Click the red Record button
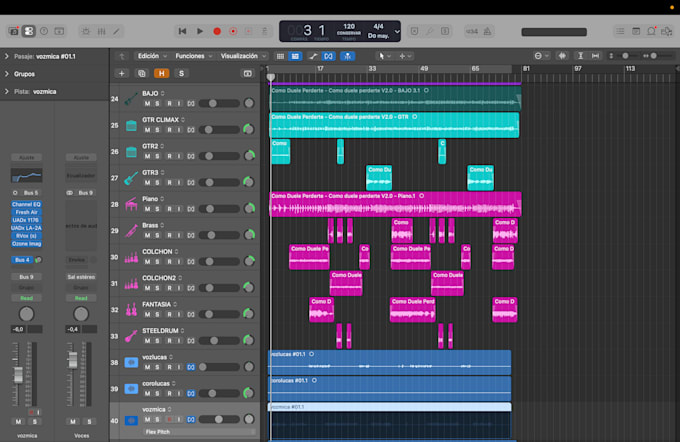680x442 pixels. [x=217, y=31]
